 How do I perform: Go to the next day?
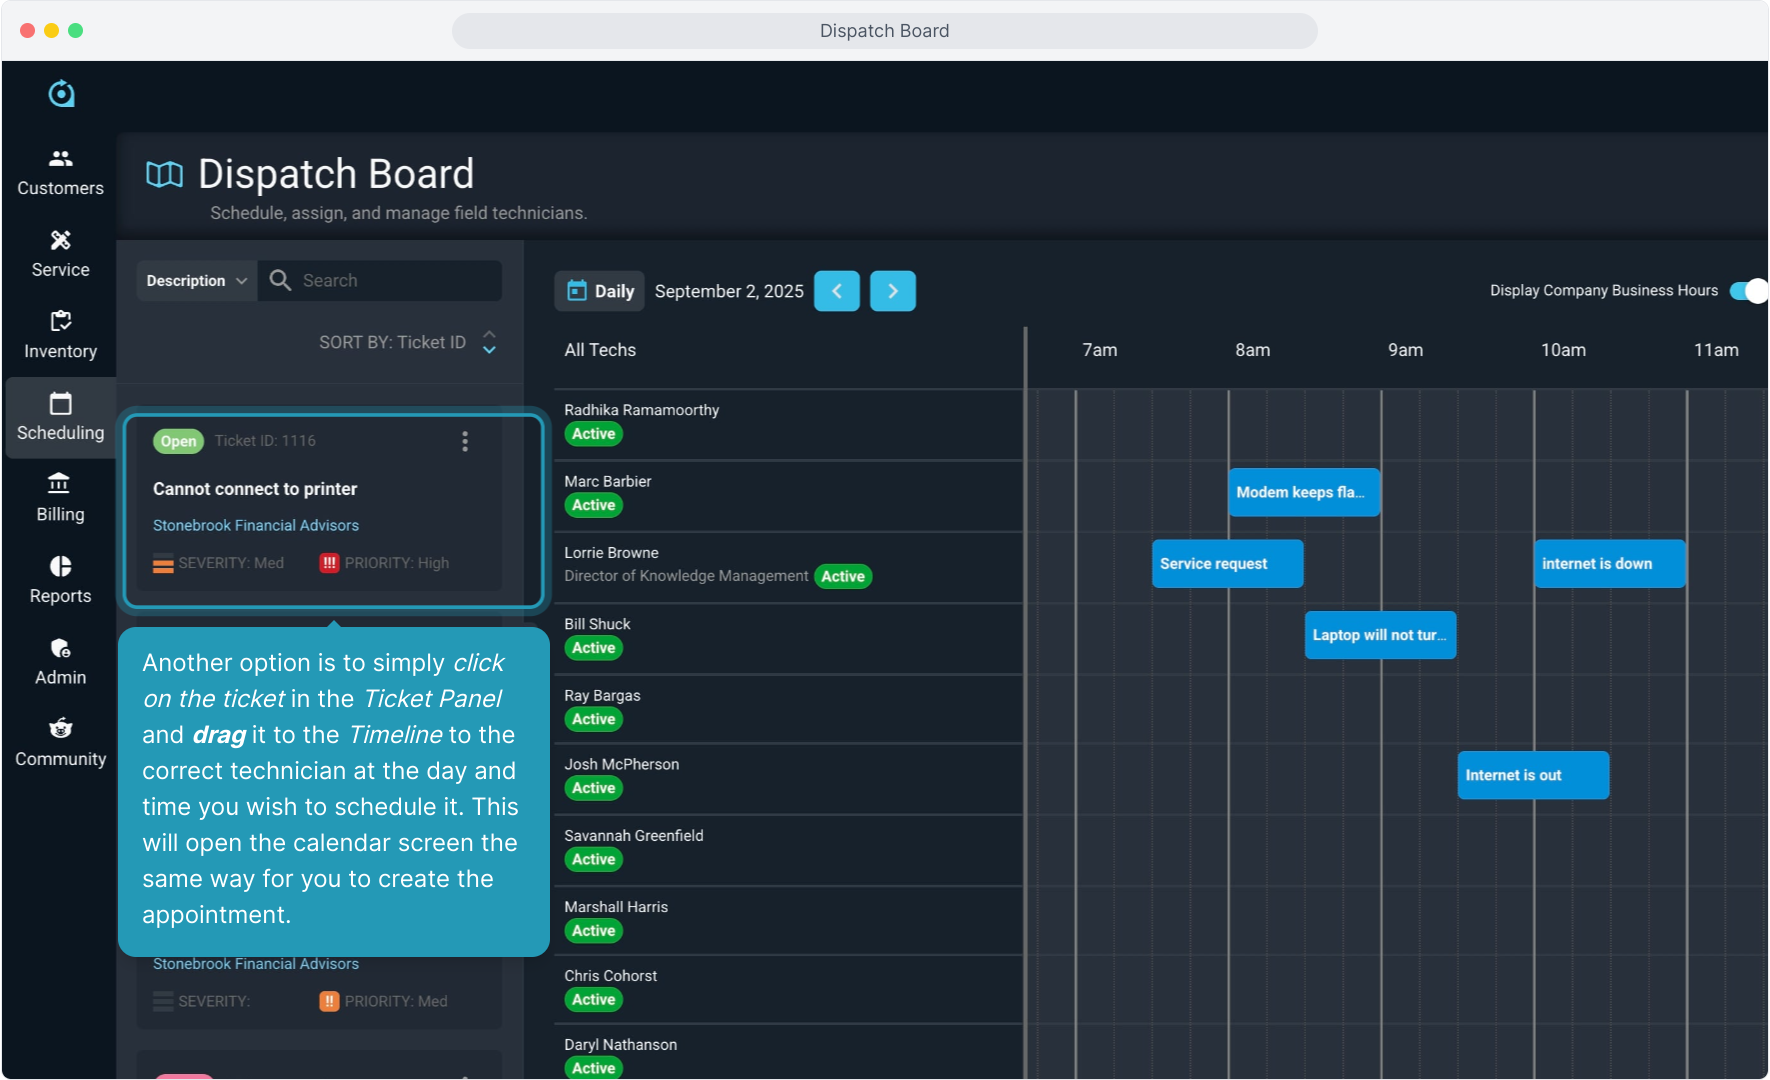892,291
